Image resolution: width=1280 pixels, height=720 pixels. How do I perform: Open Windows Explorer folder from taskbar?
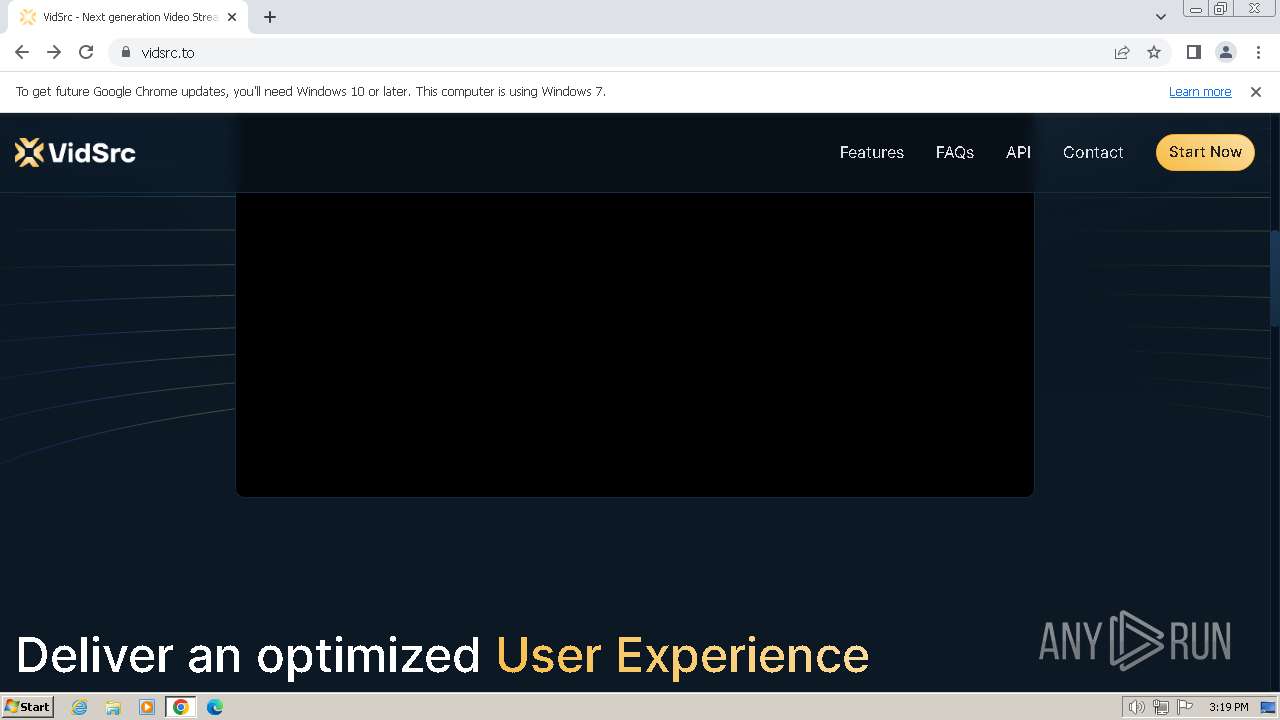(113, 707)
